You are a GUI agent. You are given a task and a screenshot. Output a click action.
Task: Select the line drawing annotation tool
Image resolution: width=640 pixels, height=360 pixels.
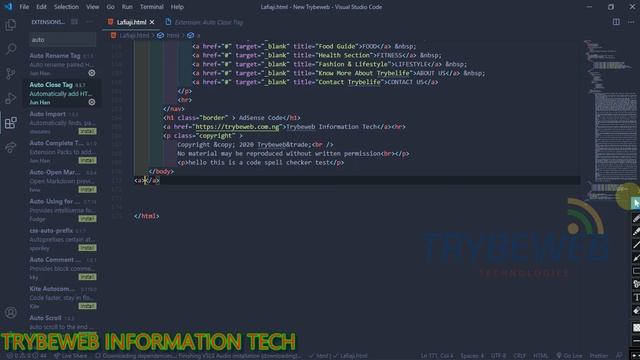tap(636, 244)
